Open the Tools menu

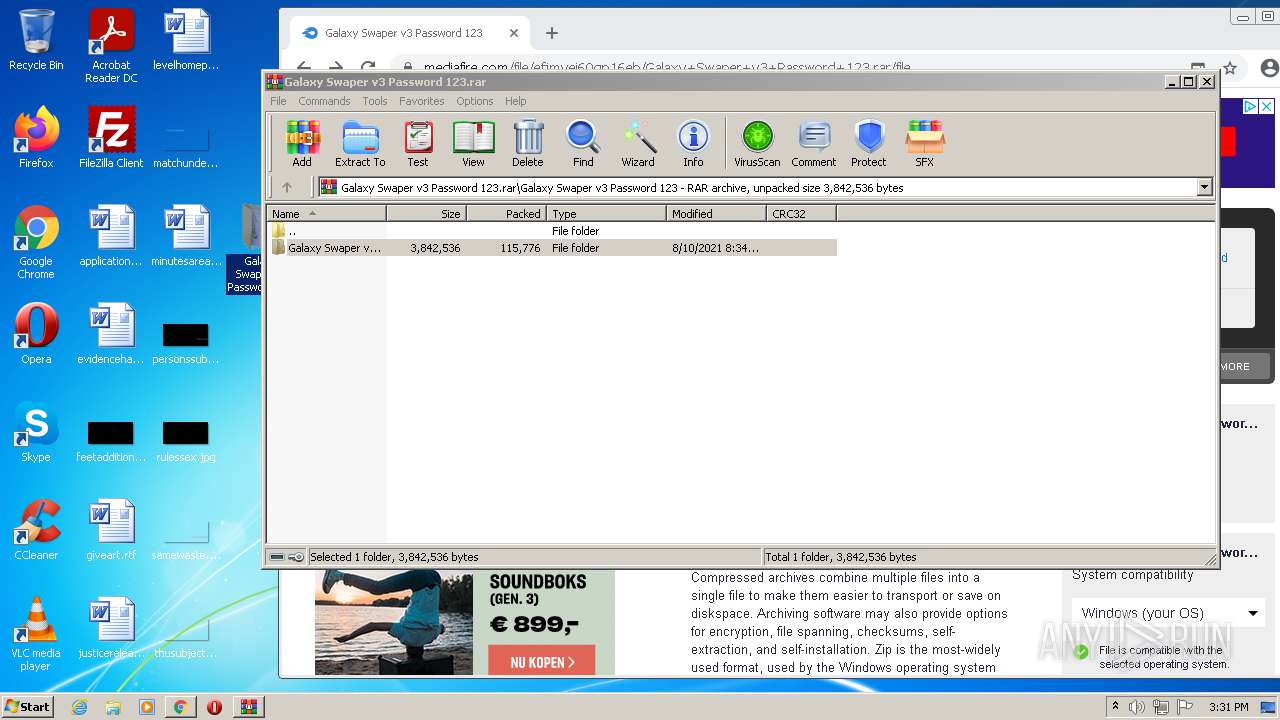pos(375,101)
